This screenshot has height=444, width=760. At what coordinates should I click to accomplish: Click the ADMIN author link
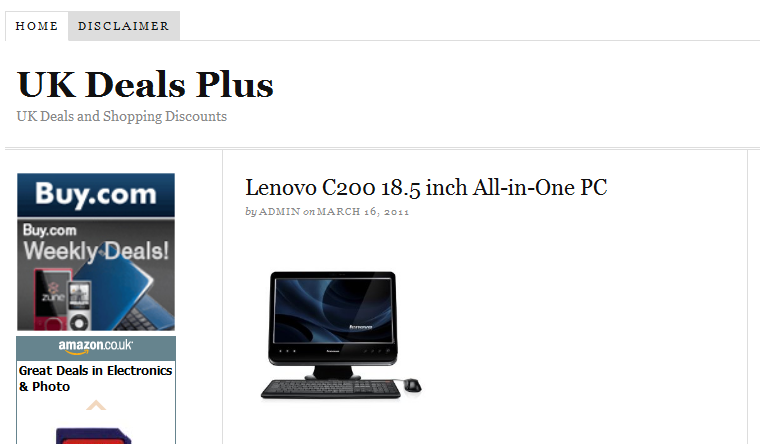click(280, 212)
